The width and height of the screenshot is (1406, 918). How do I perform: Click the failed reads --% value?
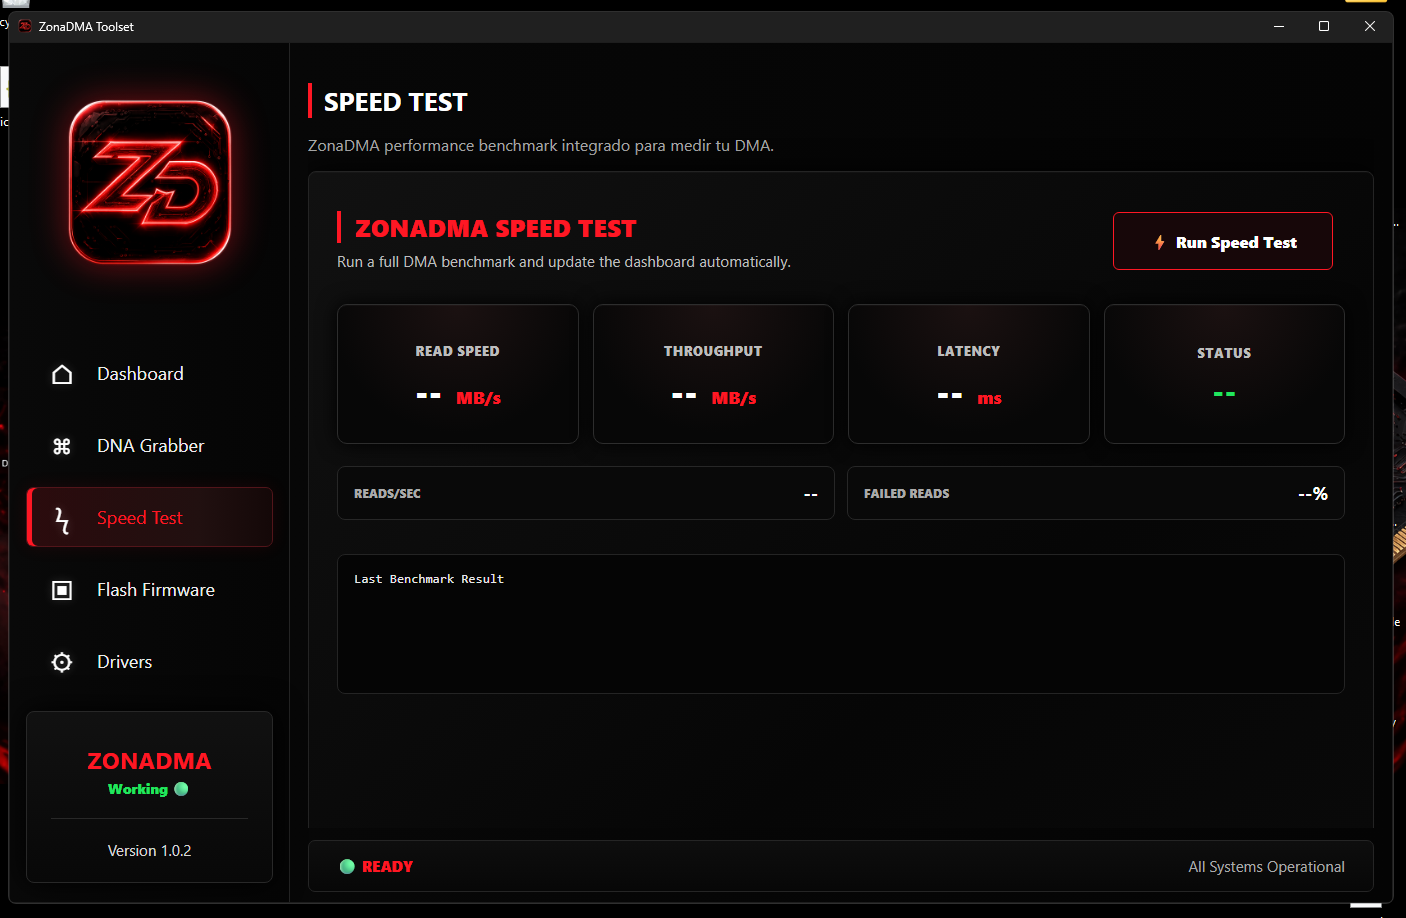[1313, 493]
